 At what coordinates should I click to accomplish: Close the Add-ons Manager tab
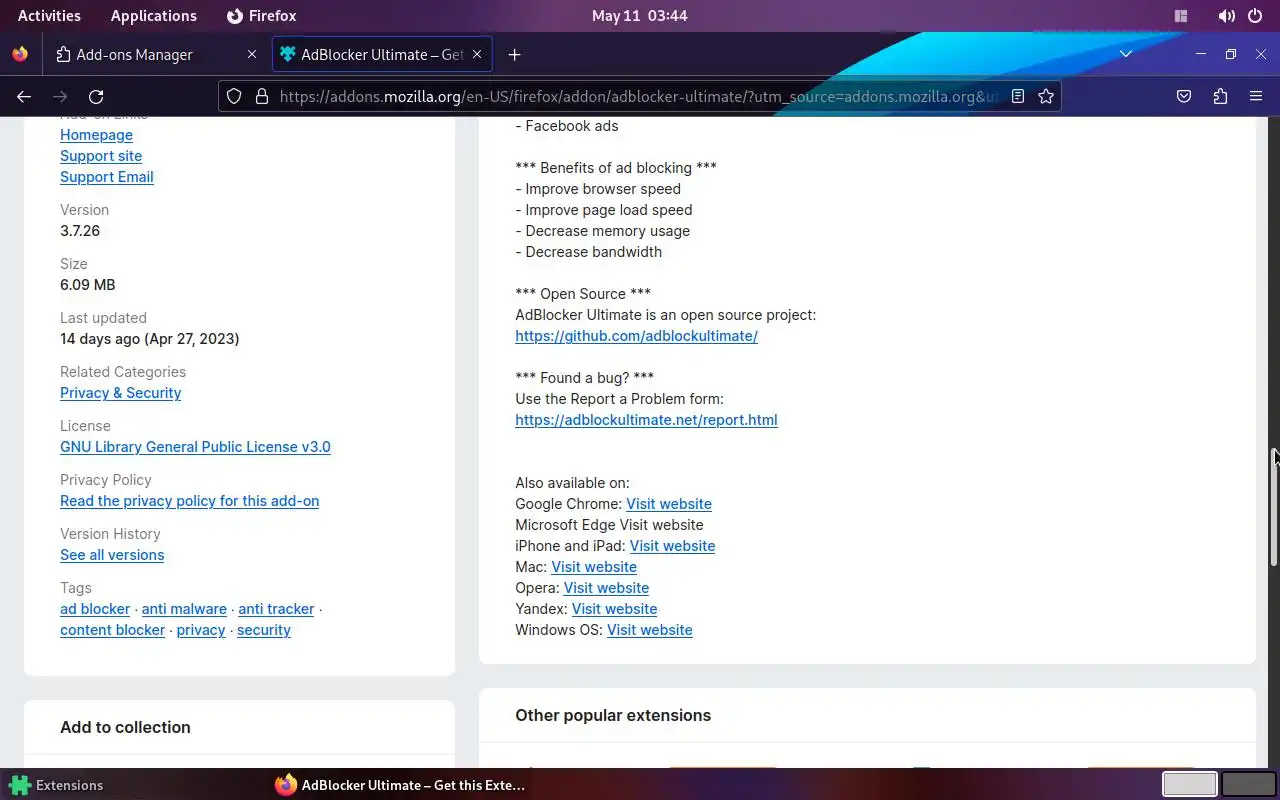[251, 54]
